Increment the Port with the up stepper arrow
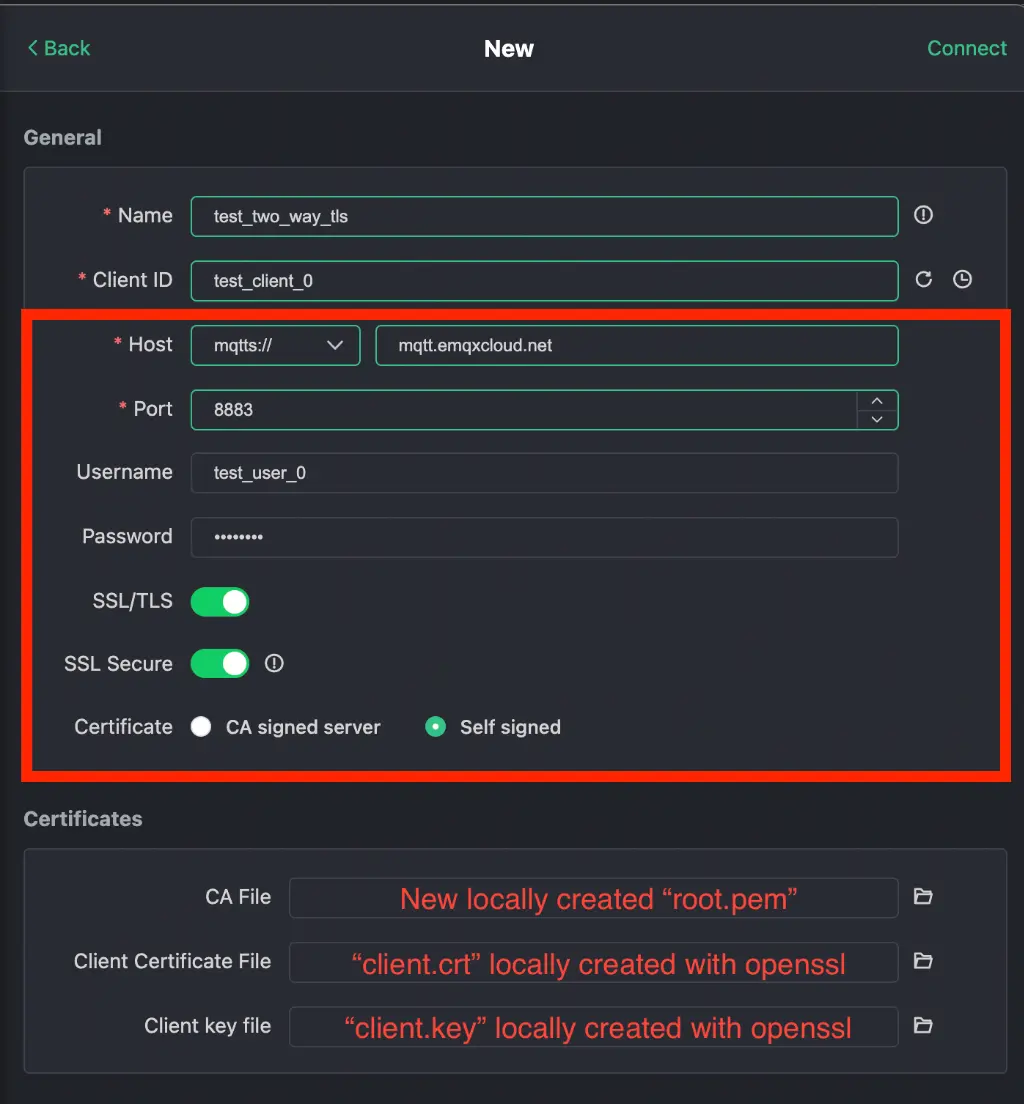This screenshot has height=1104, width=1024. coord(877,399)
